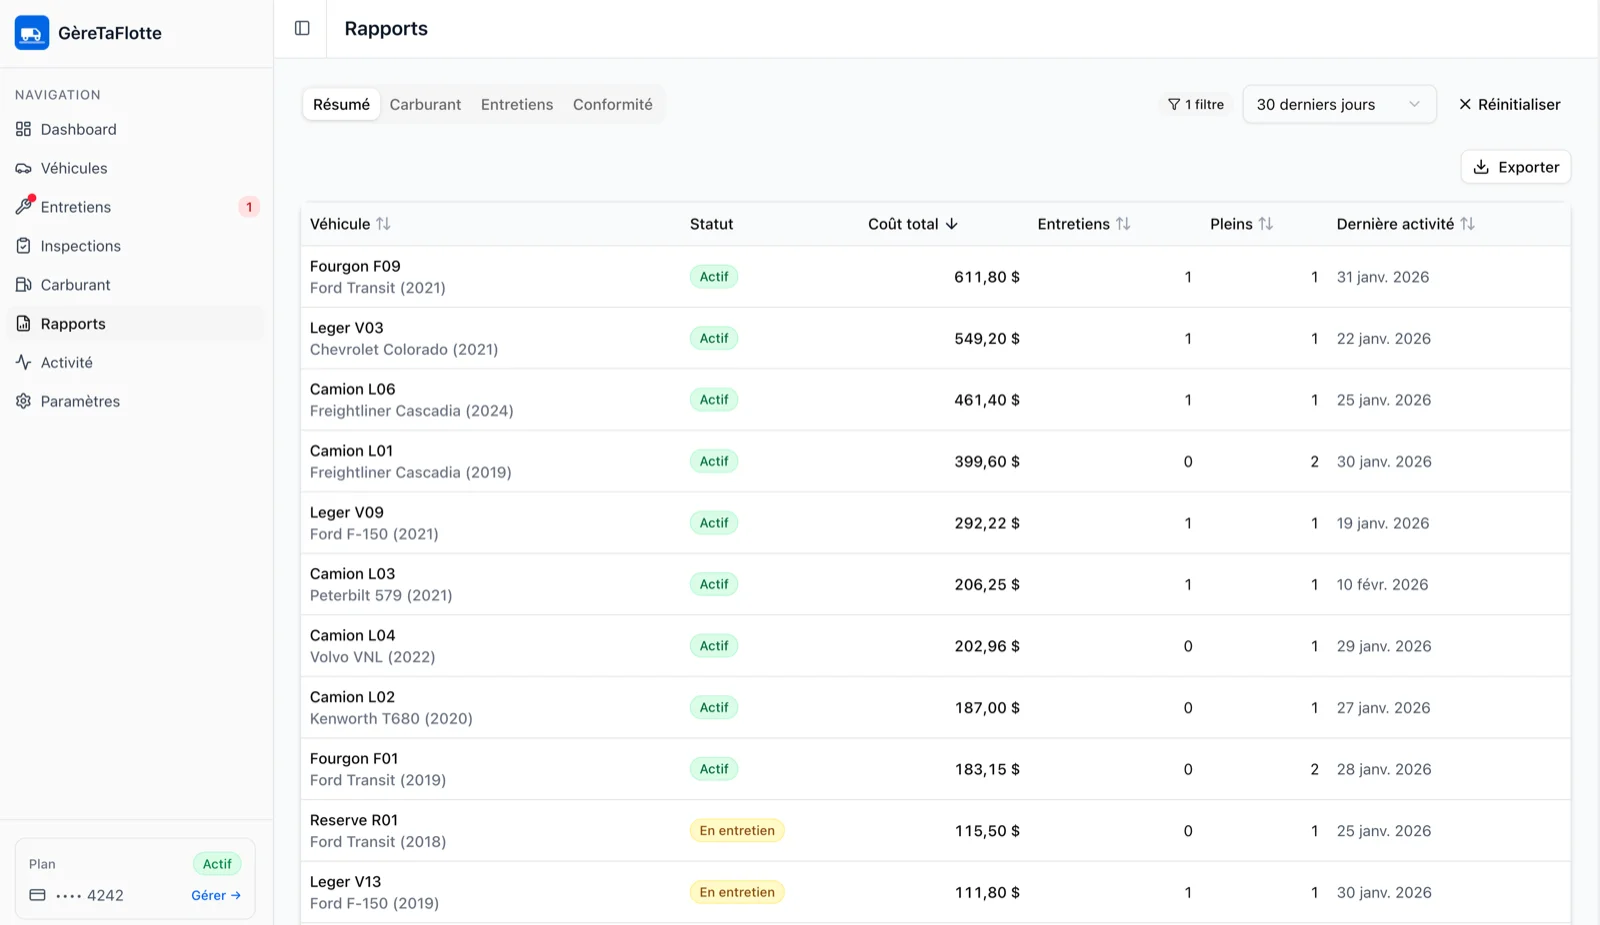Viewport: 1600px width, 925px height.
Task: Click the GèreTaFlotte truck logo icon
Action: (32, 33)
